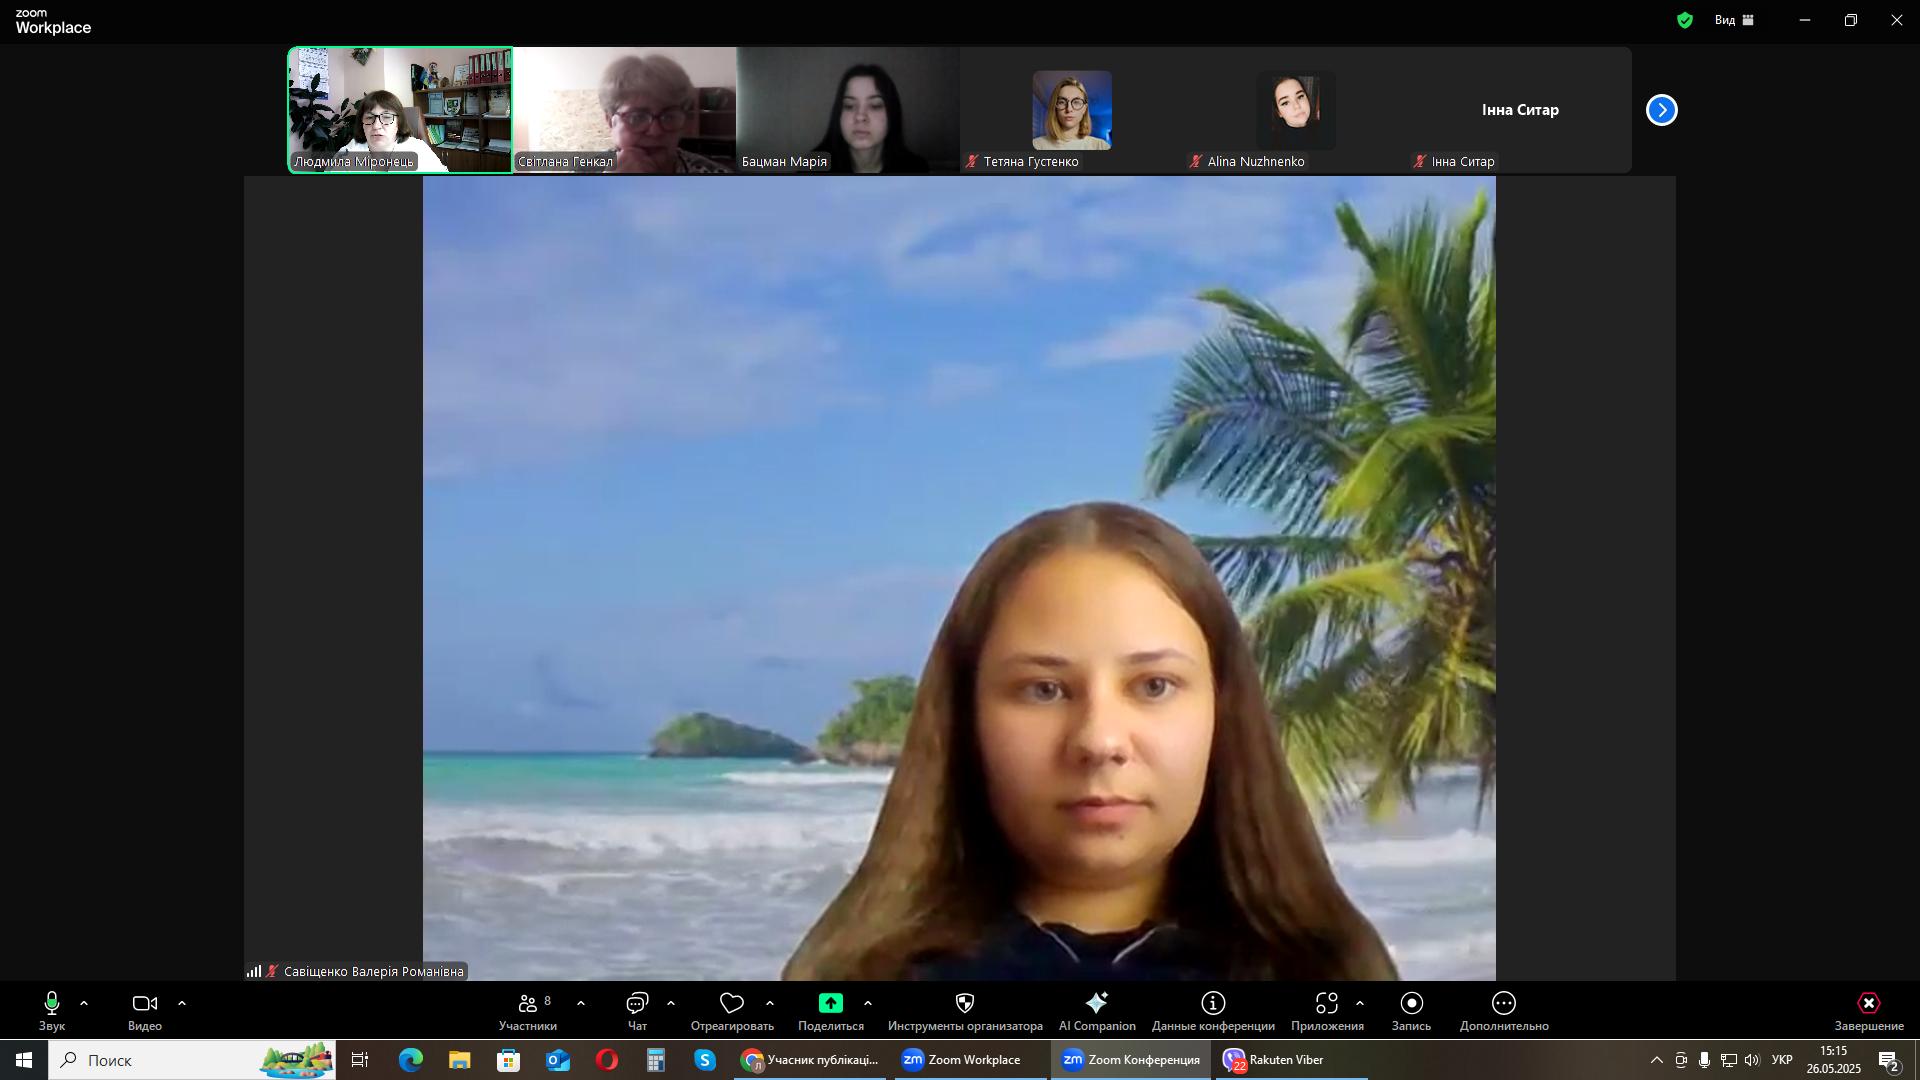Click Завершение to end meeting

pyautogui.click(x=1869, y=1011)
